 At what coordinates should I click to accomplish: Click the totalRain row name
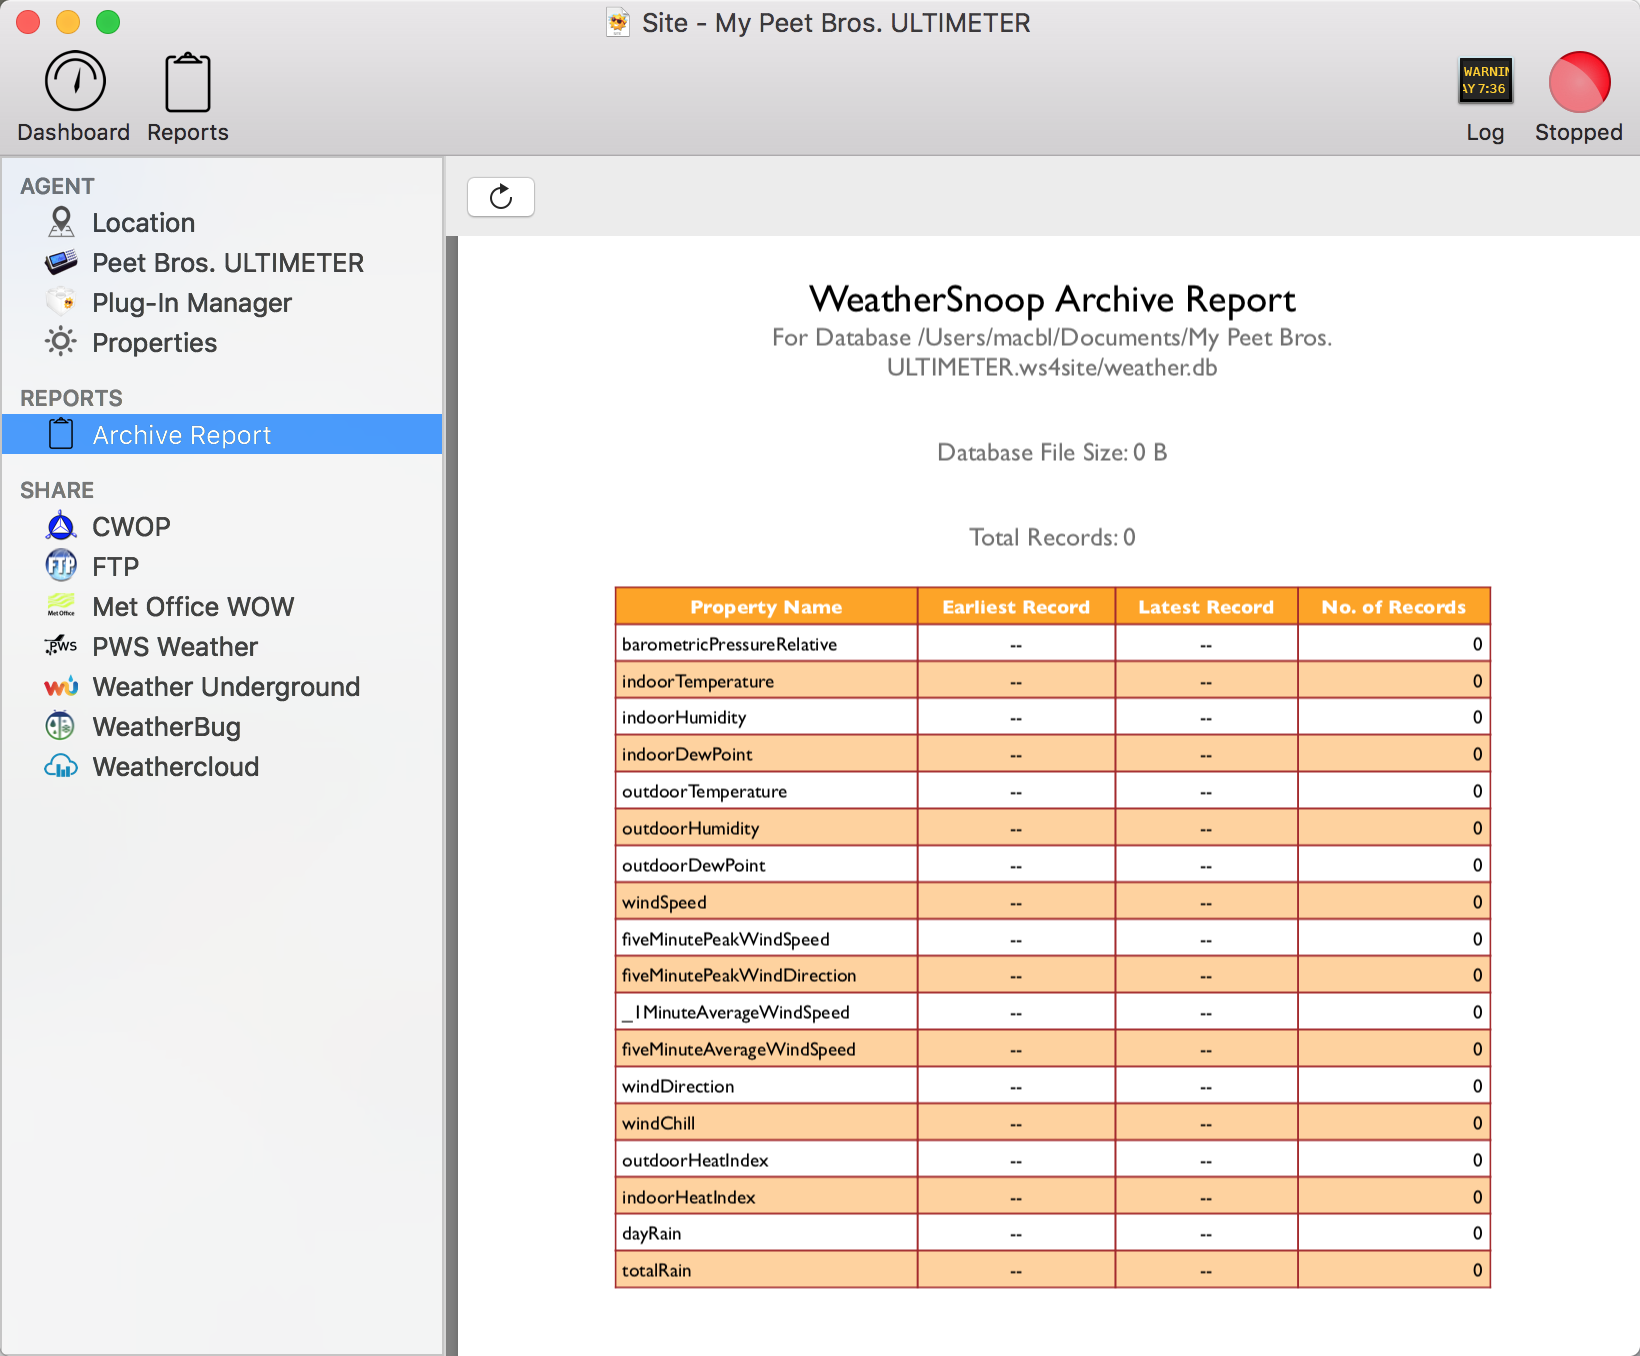point(656,1270)
